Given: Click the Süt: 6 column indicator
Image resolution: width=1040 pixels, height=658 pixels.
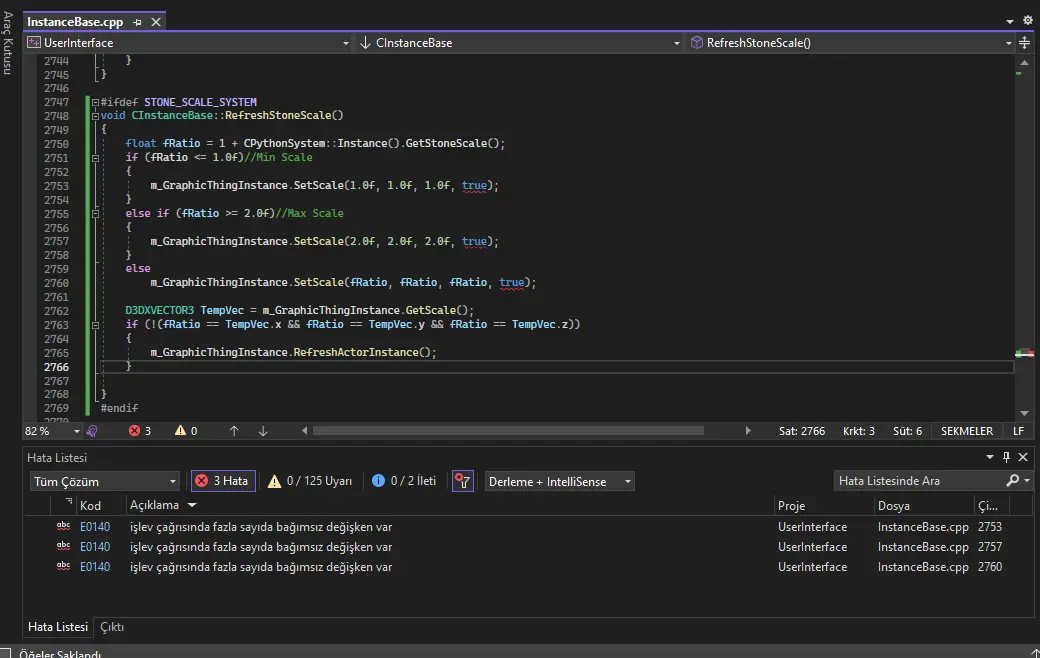Looking at the screenshot, I should [907, 431].
